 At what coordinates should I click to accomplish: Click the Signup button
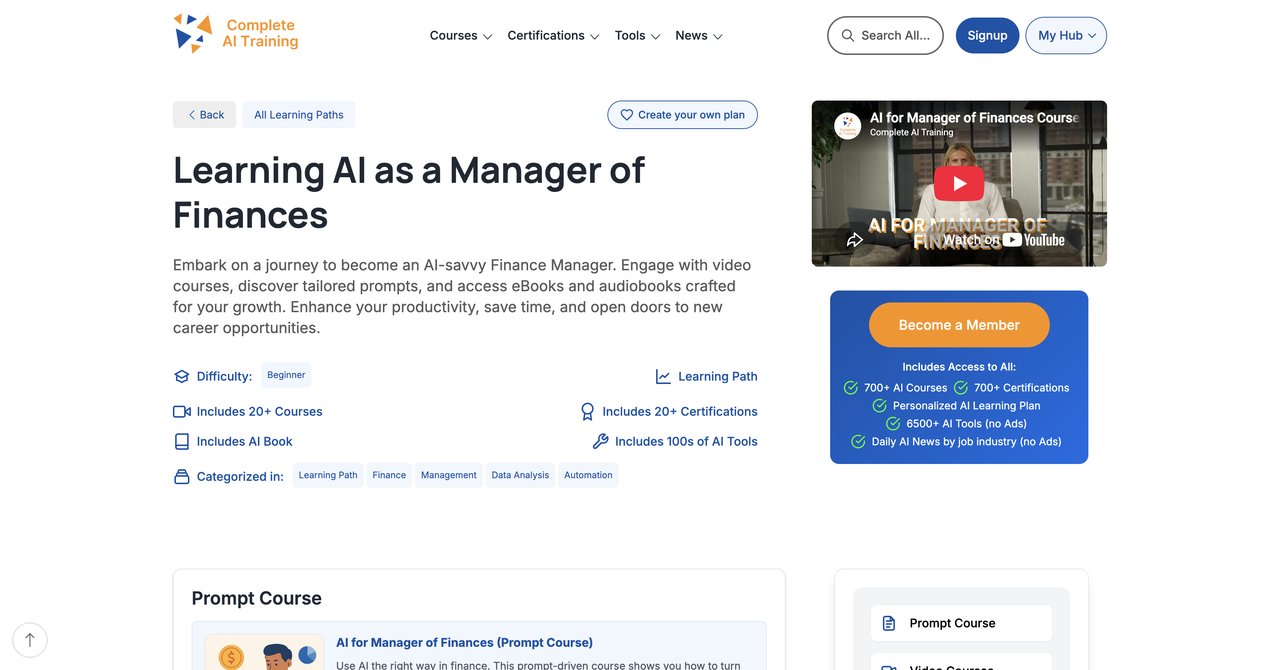tap(987, 35)
